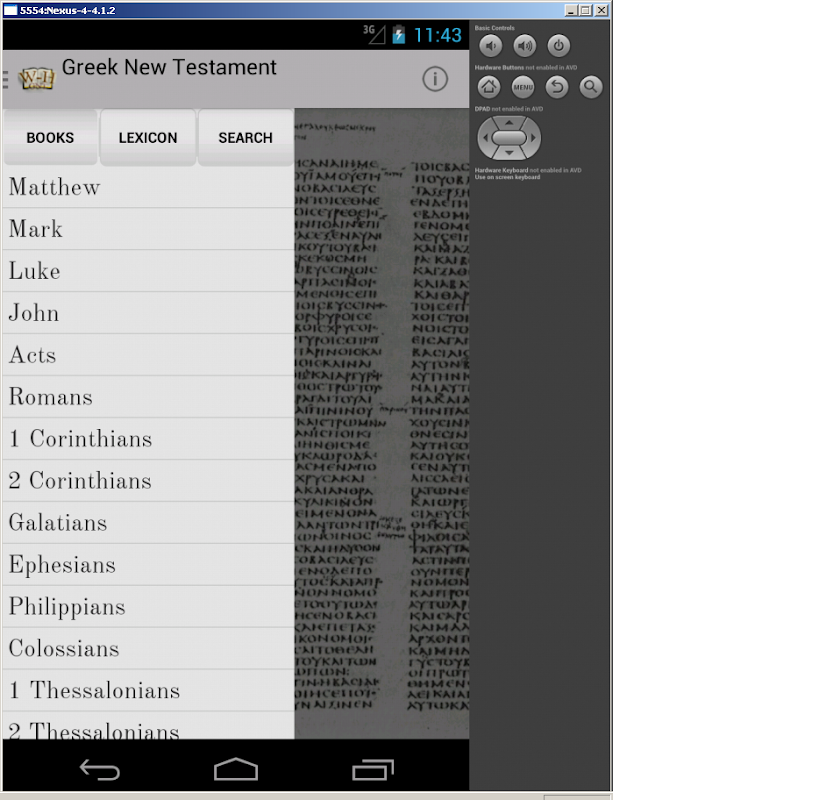Click the emulator window title bar icon
This screenshot has height=800, width=819.
(x=10, y=10)
